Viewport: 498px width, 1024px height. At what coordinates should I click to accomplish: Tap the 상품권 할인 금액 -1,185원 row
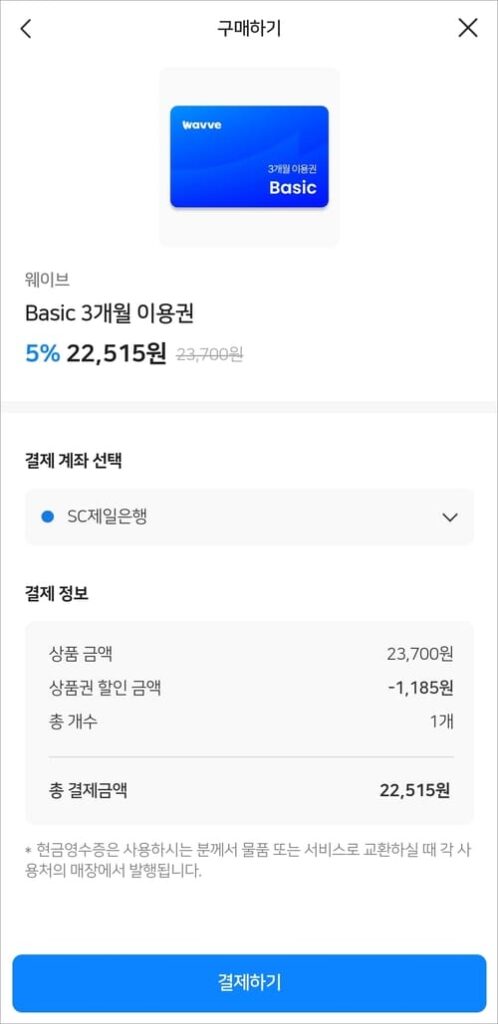(251, 688)
